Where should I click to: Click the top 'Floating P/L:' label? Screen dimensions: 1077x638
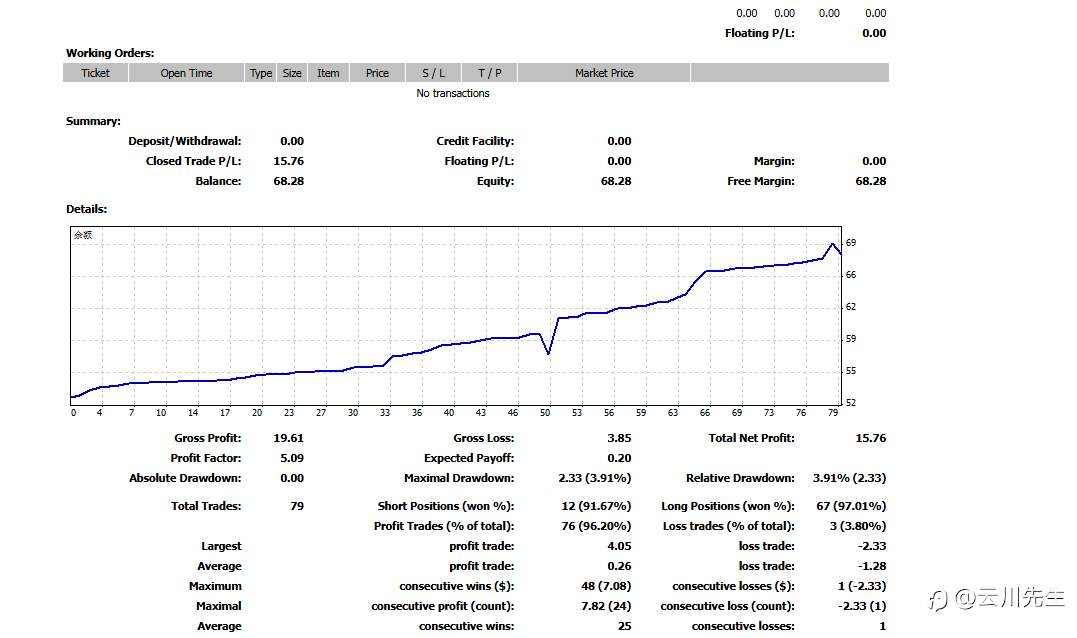[760, 33]
